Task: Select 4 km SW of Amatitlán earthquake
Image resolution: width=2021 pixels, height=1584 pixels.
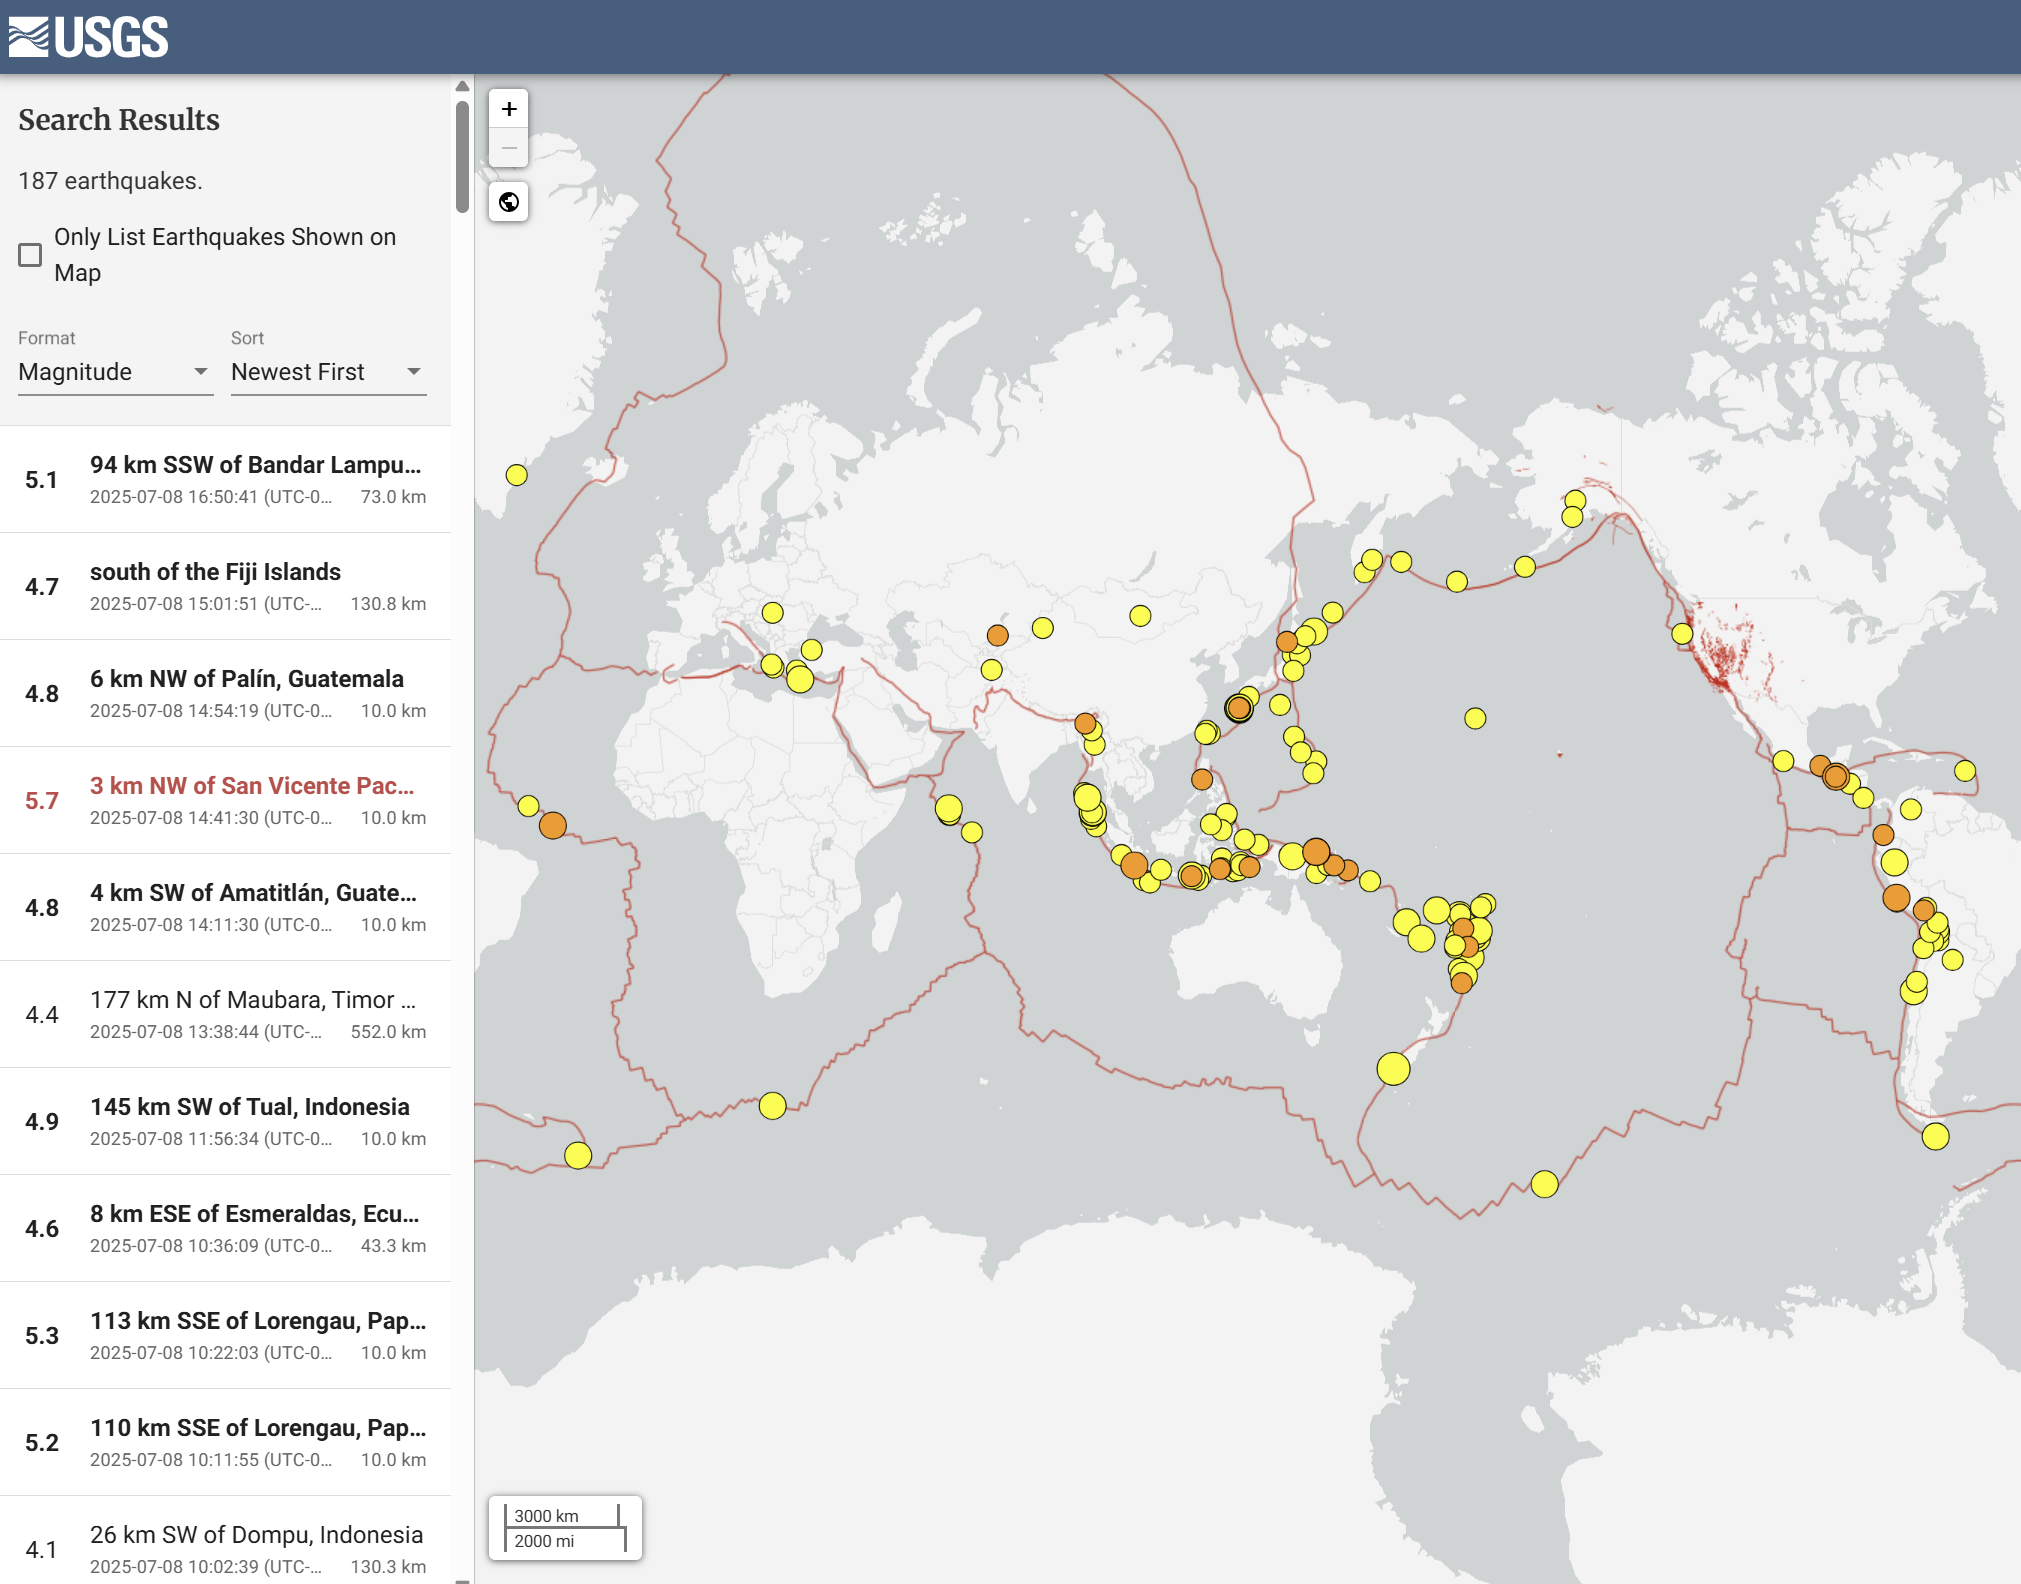Action: 225,908
